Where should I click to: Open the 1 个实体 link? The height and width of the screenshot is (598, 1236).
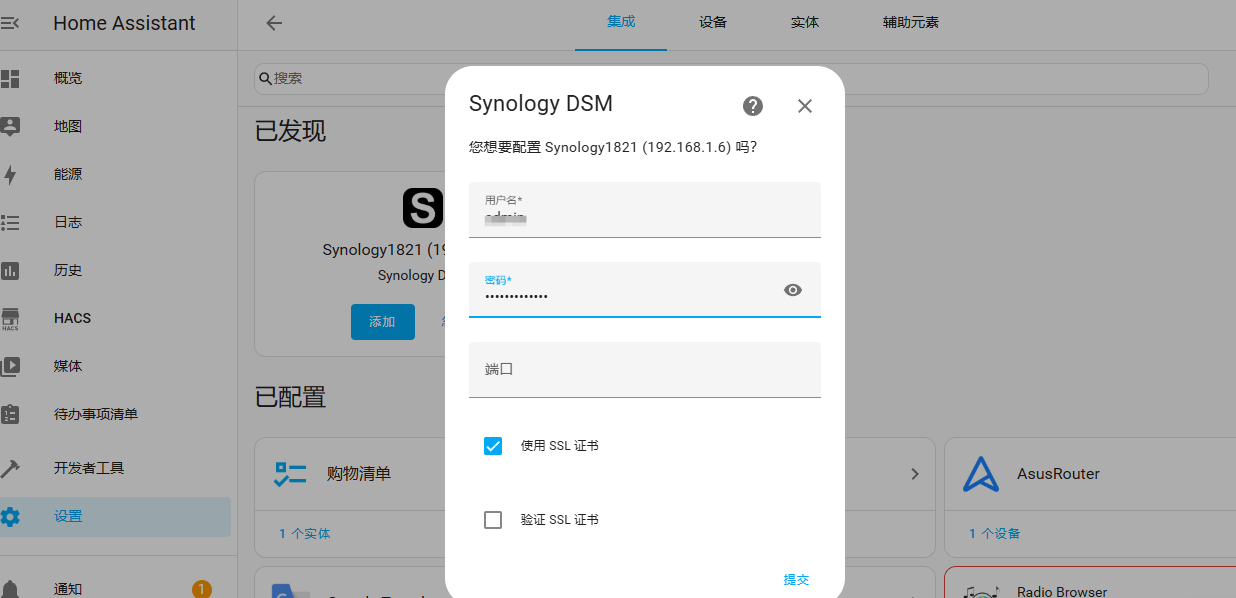pos(304,534)
